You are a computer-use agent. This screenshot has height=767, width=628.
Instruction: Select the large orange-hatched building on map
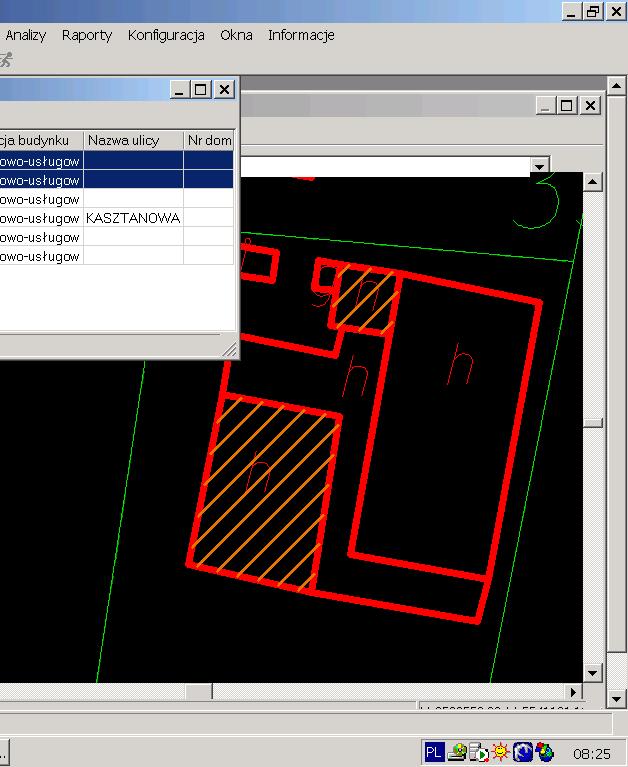[x=264, y=492]
